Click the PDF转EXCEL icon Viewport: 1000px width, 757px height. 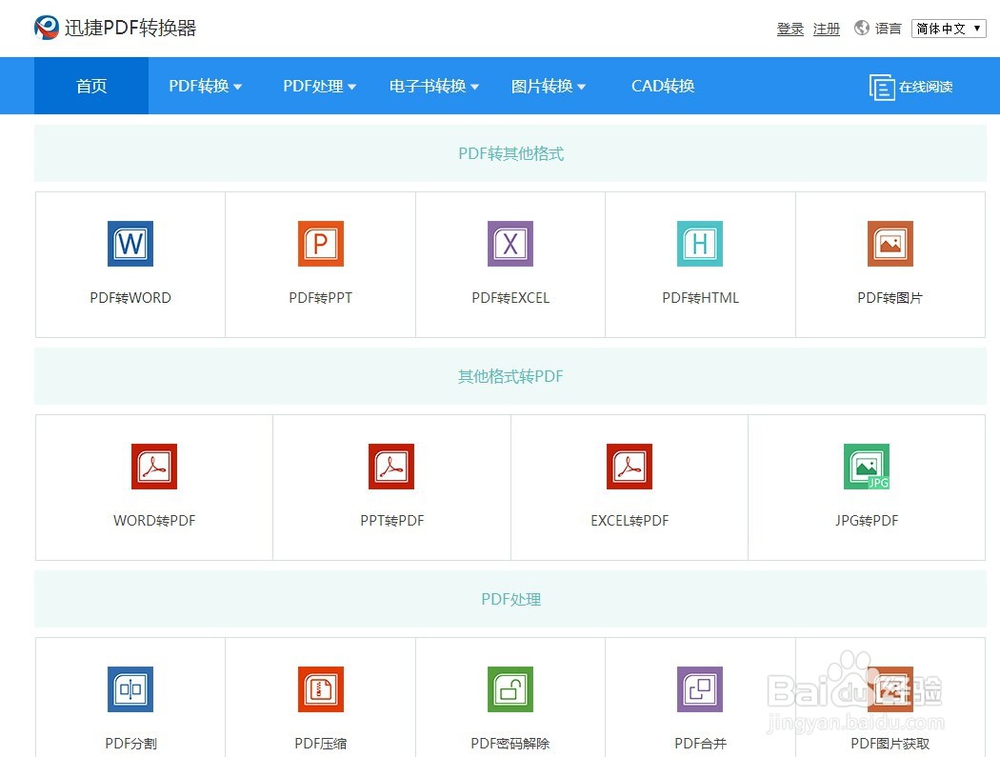pos(510,243)
